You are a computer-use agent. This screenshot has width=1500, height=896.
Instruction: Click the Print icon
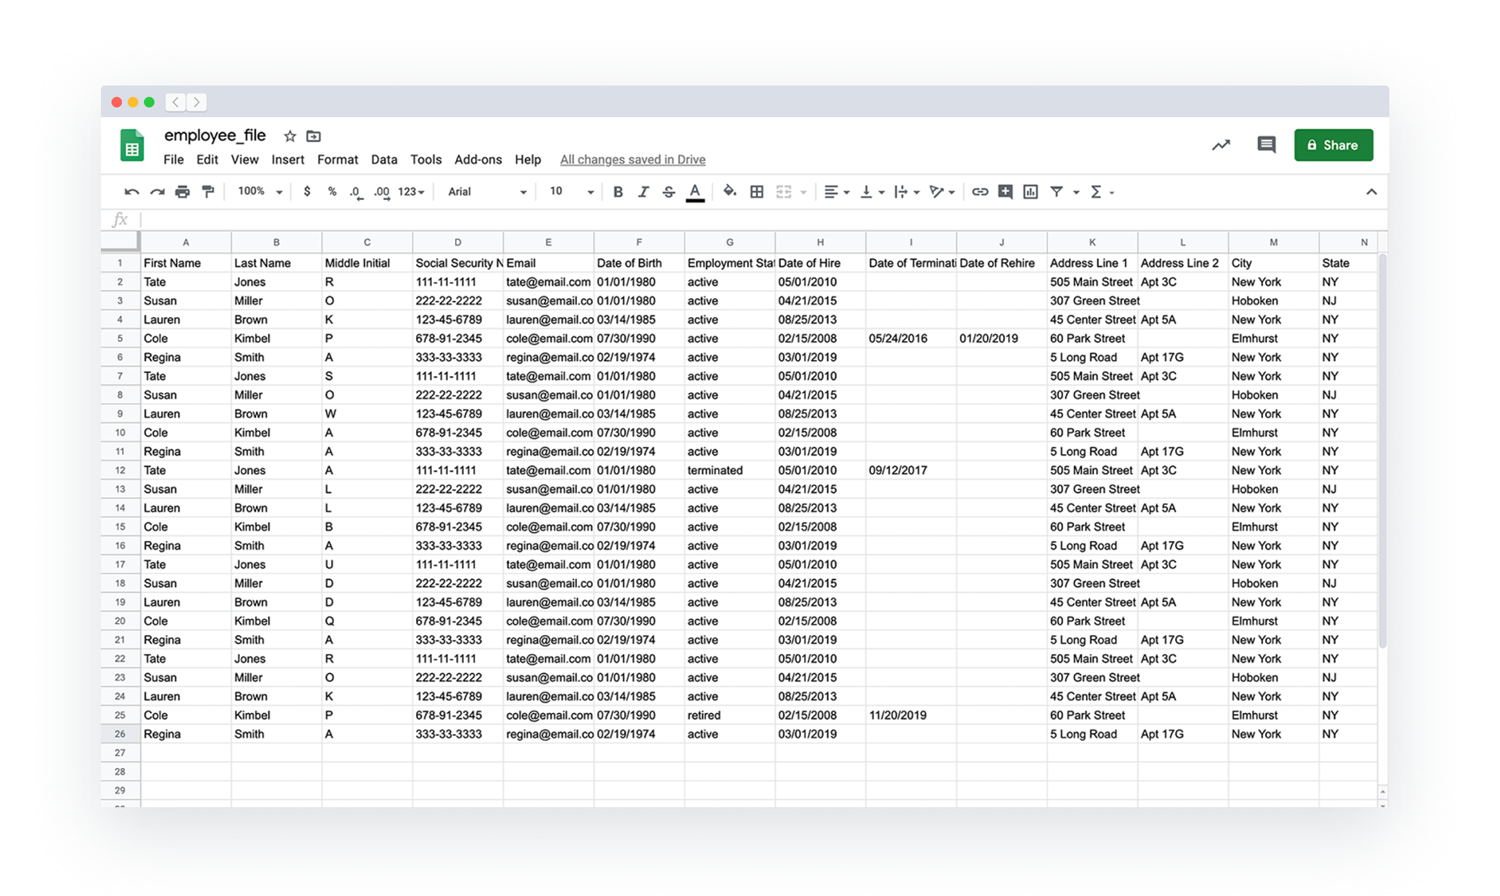point(183,191)
